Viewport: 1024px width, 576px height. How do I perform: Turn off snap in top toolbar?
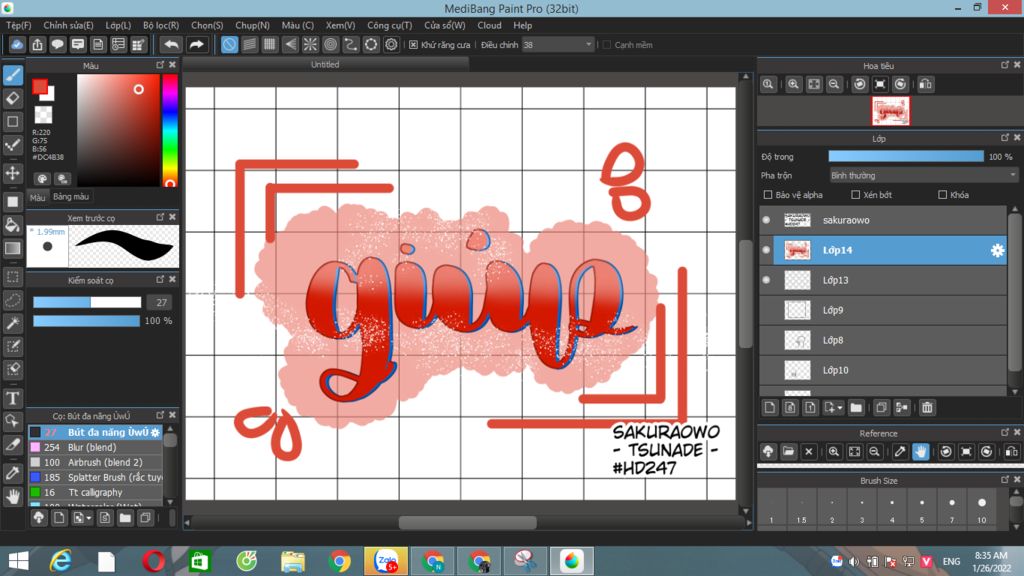point(229,44)
